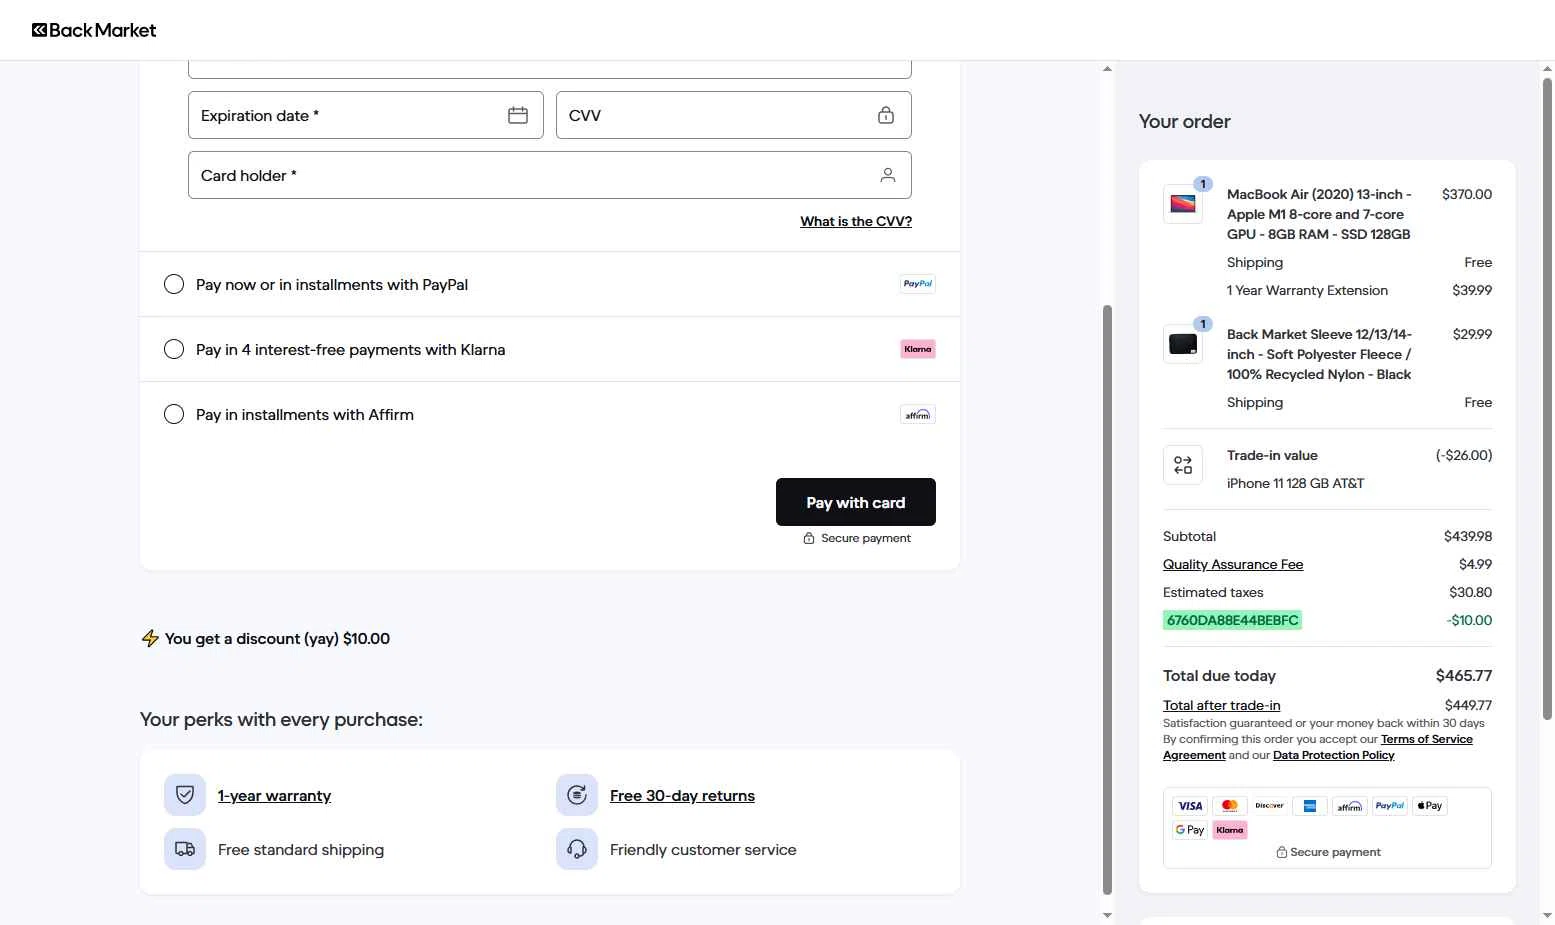This screenshot has width=1555, height=925.
Task: Click the trade-in swap icon
Action: [x=1183, y=465]
